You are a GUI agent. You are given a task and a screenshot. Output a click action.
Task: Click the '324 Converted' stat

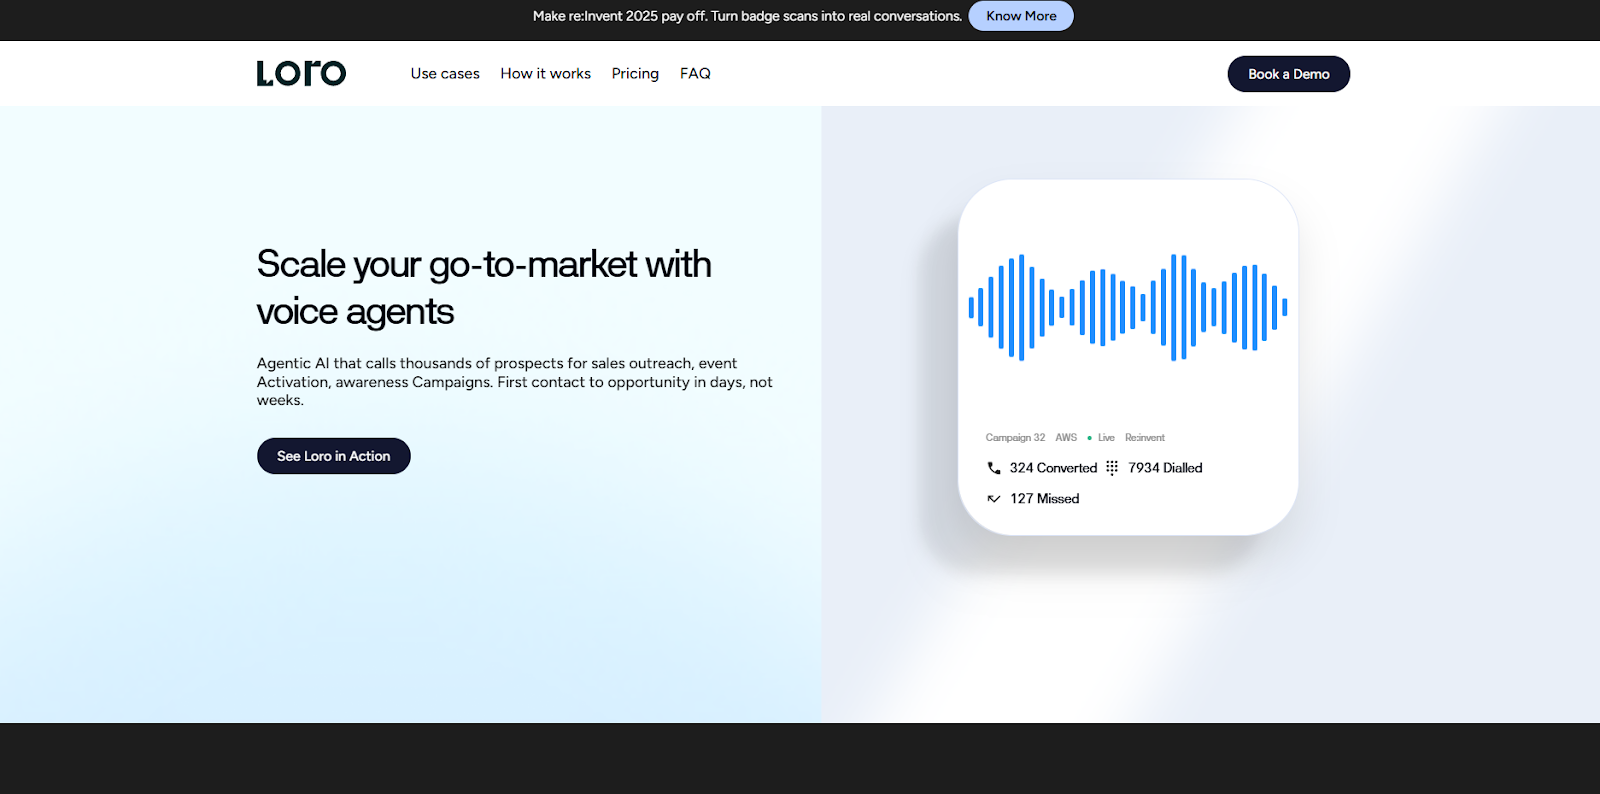[x=1053, y=468]
